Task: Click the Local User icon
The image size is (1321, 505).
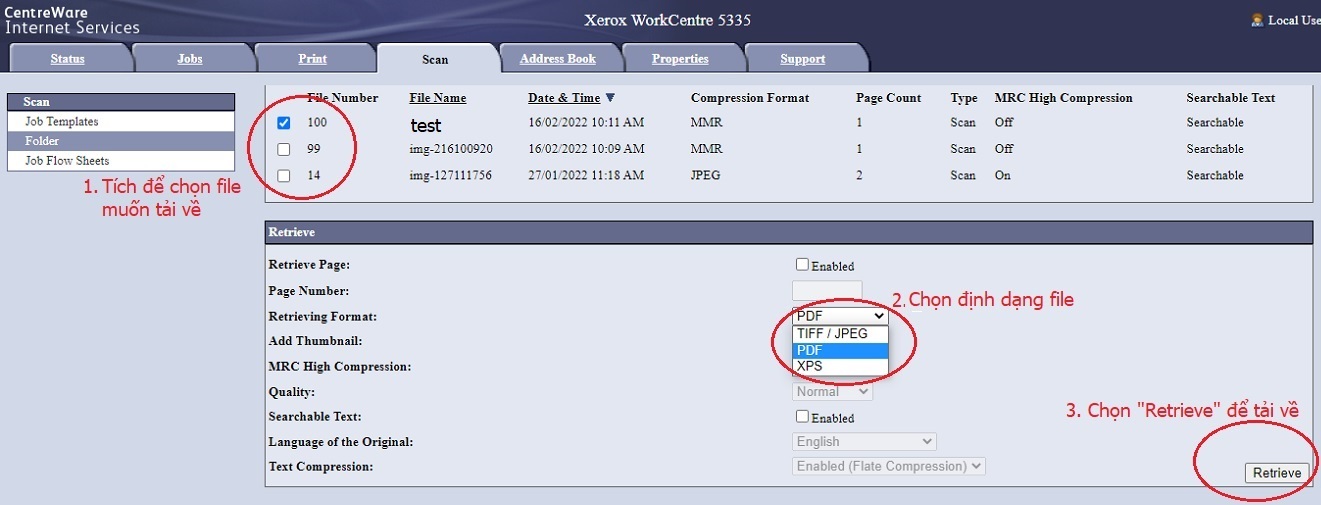Action: coord(1257,20)
